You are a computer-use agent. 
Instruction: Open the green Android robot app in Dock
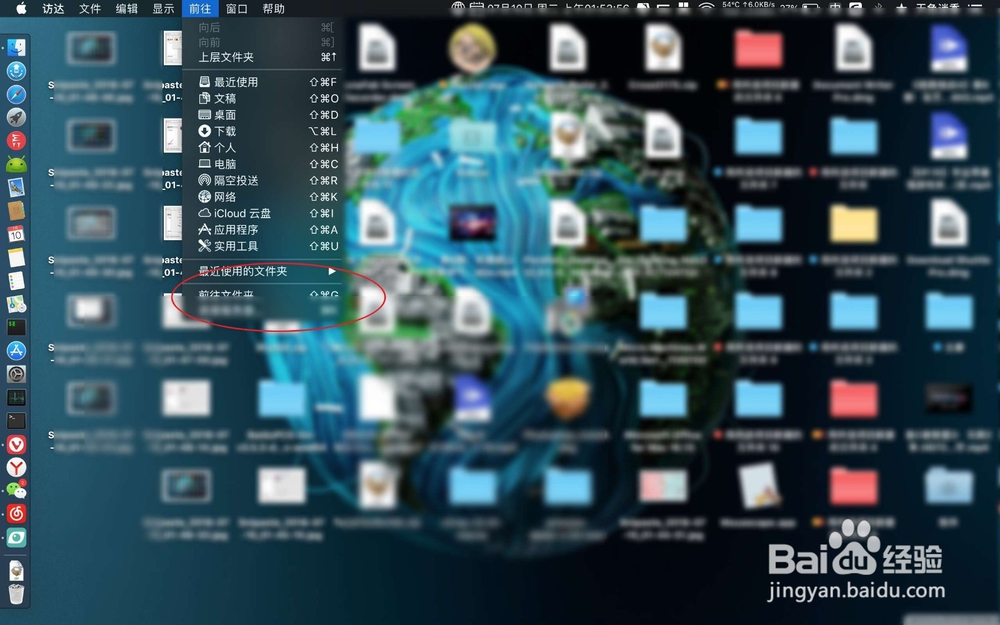(16, 163)
